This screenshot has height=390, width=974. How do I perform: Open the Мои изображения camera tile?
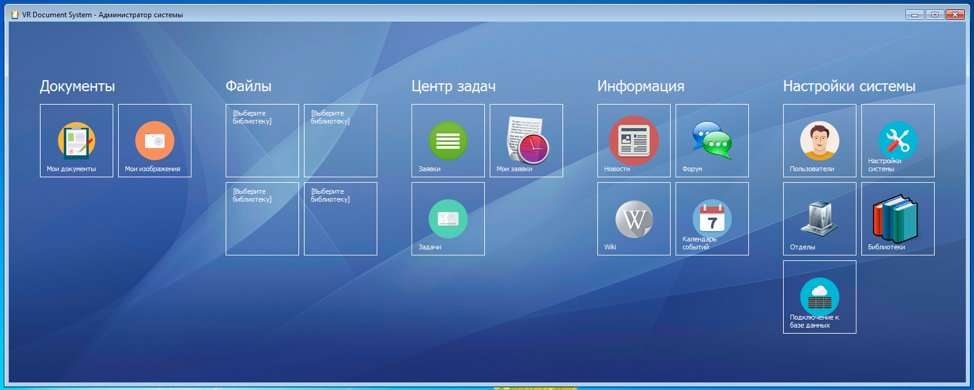click(x=155, y=141)
